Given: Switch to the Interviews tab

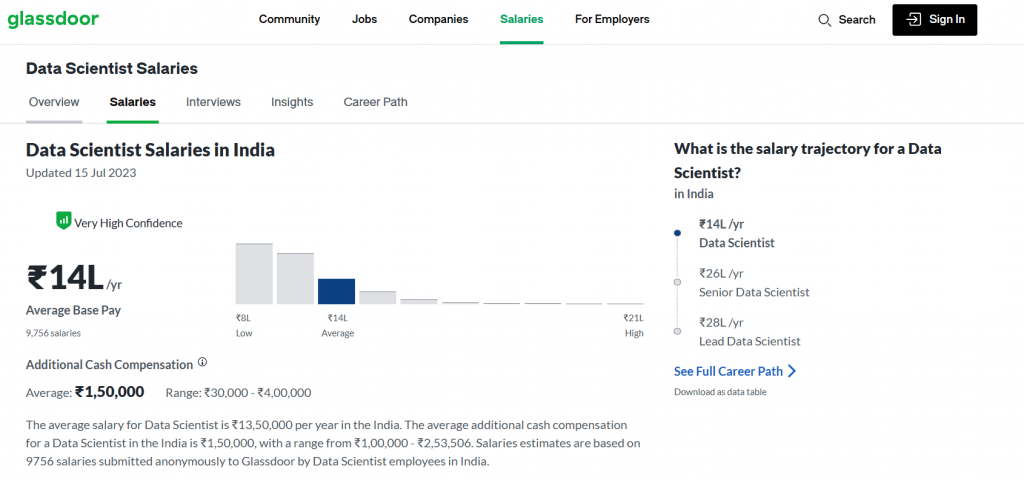Looking at the screenshot, I should click(213, 102).
